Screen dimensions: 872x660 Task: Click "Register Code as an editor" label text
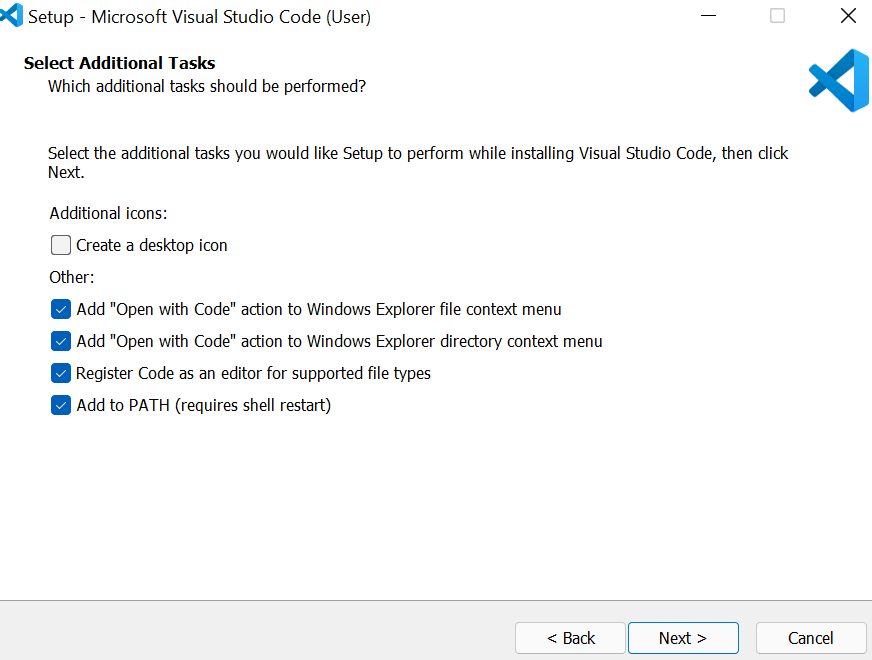(x=254, y=373)
